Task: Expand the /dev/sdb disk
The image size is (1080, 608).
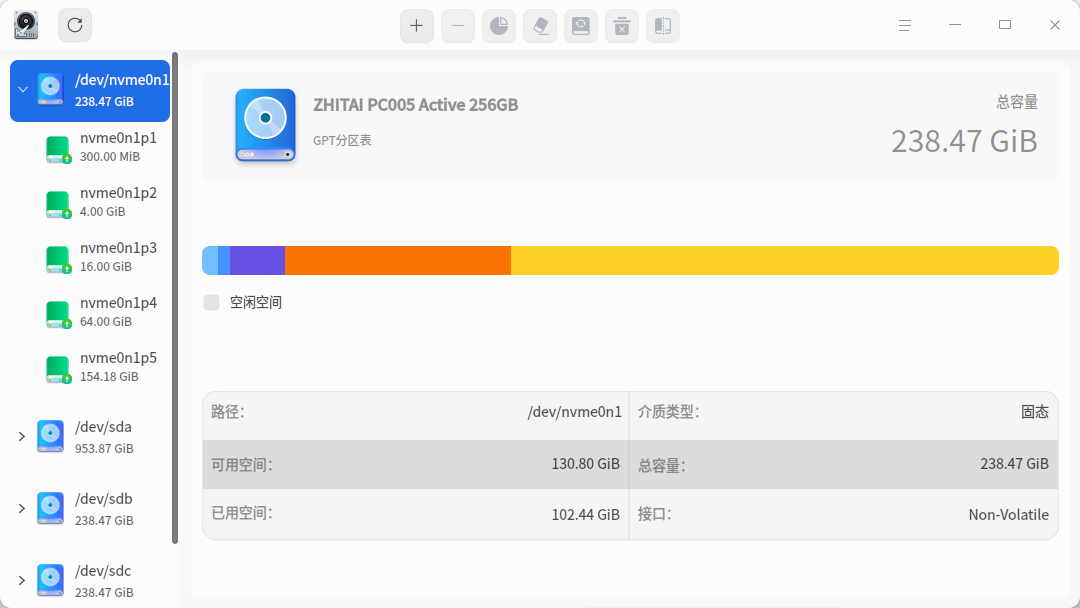Action: [x=22, y=509]
